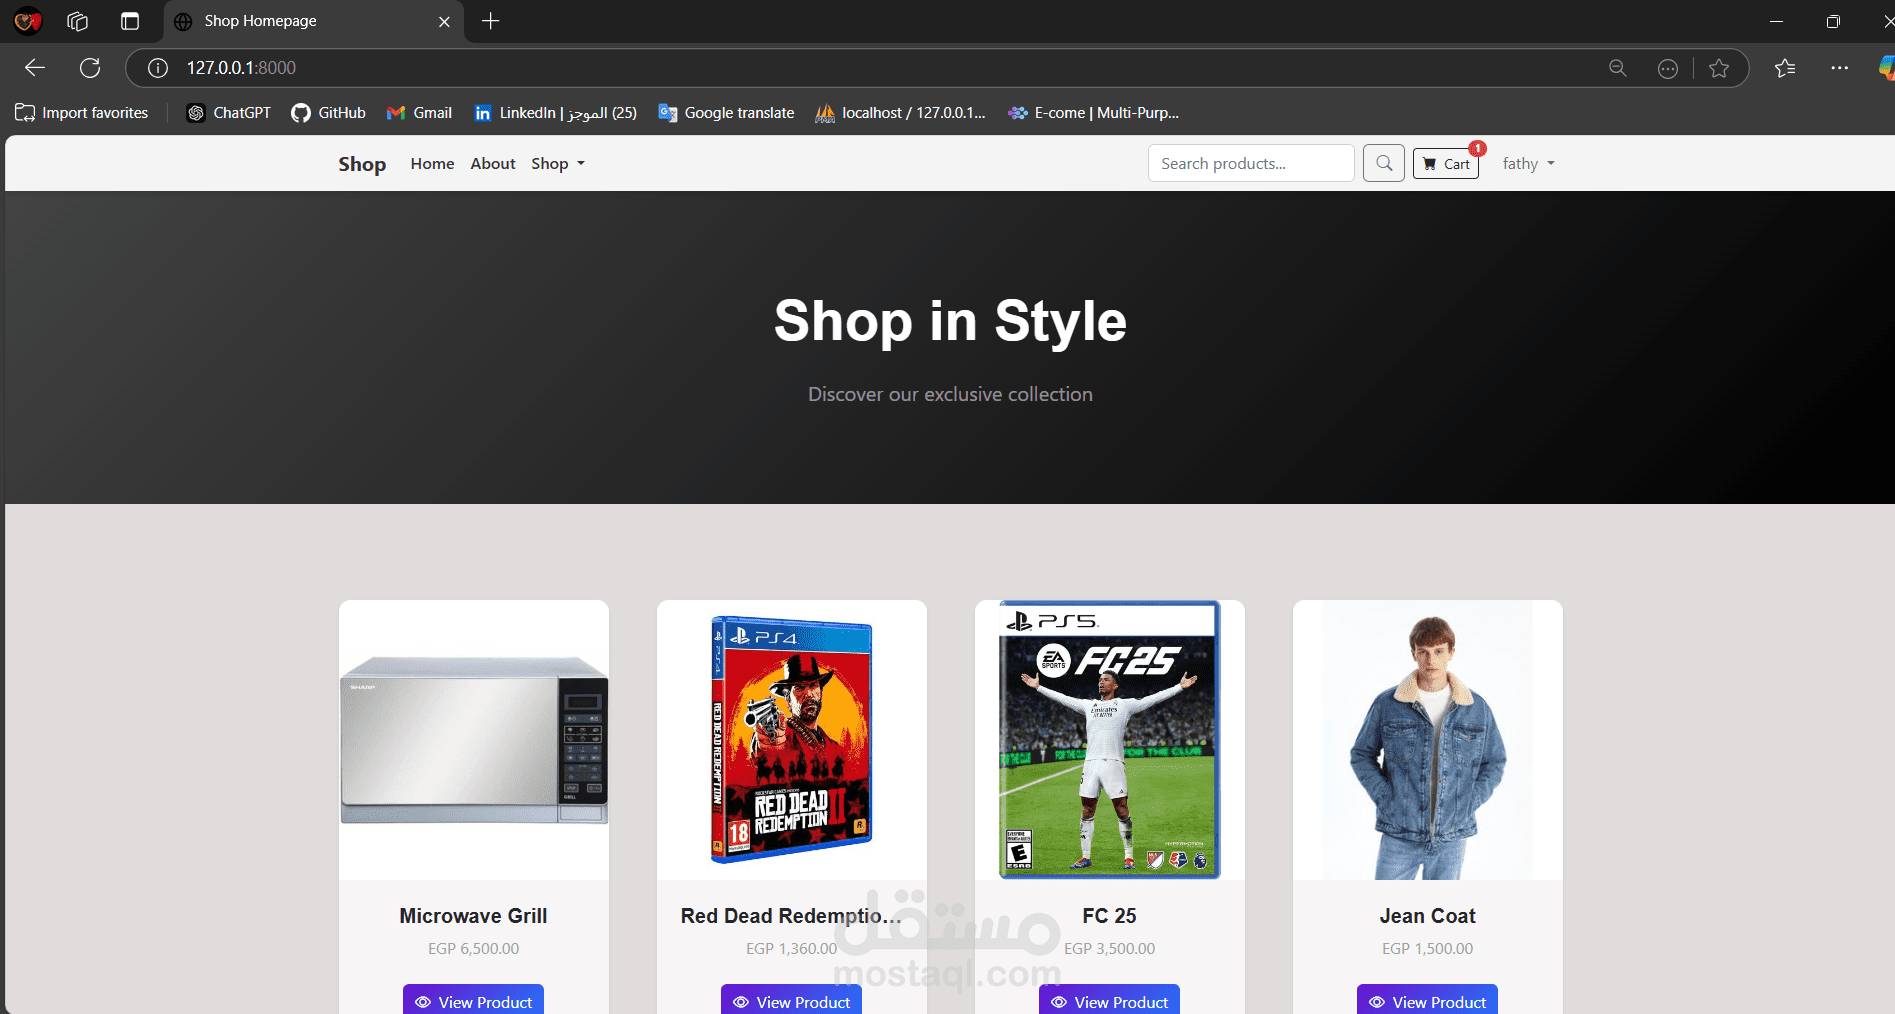Click the Shop brand logo text

(362, 164)
